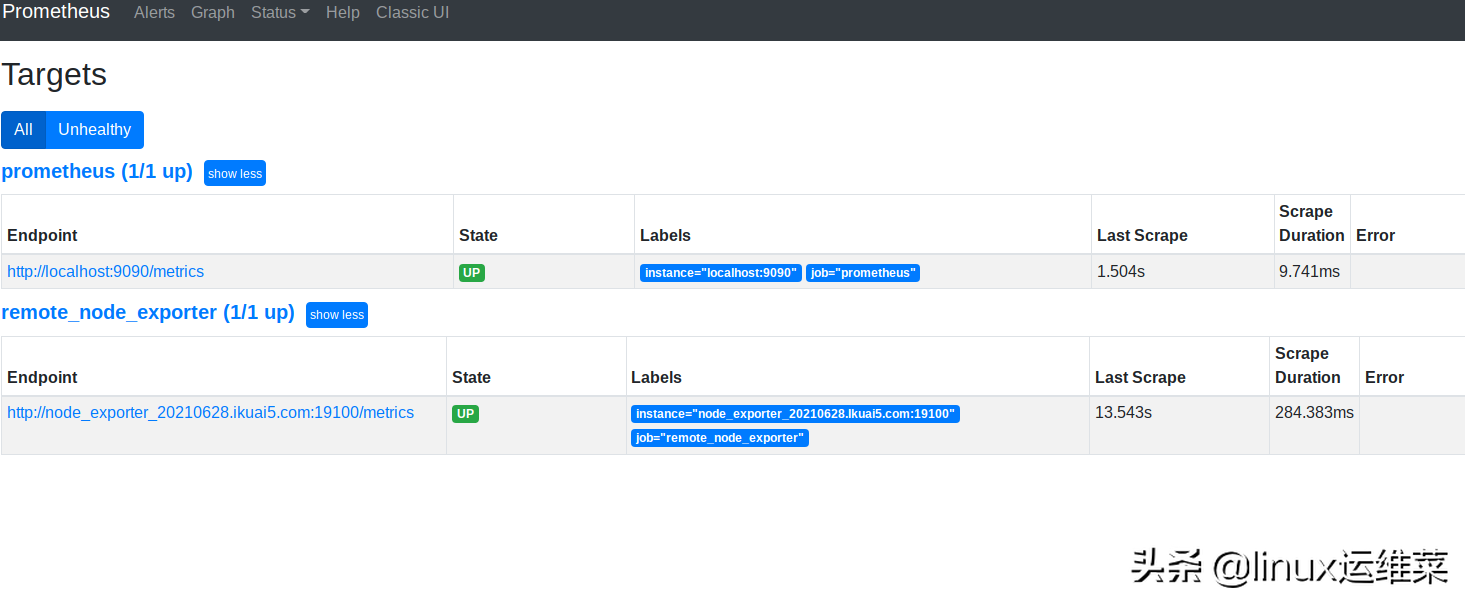The image size is (1465, 603).
Task: Collapse remote_node_exporter job with show less
Action: (337, 315)
